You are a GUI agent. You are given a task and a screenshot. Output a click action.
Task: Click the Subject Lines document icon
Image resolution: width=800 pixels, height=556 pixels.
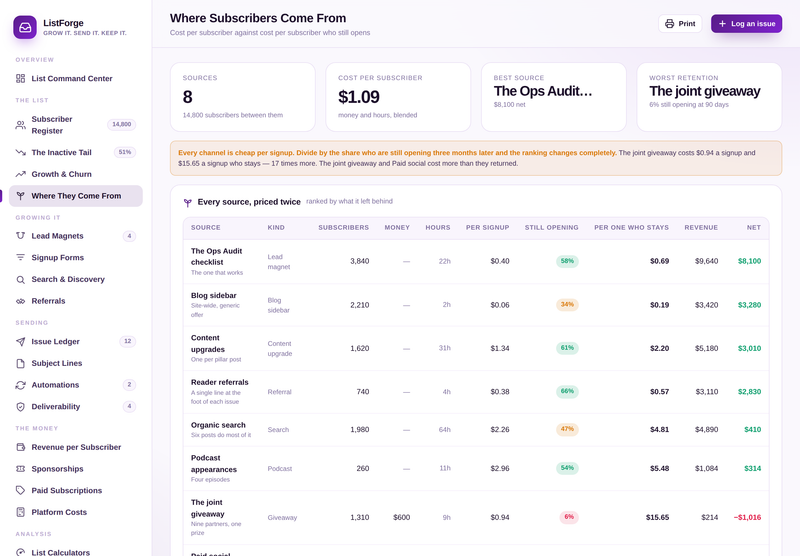coord(20,363)
